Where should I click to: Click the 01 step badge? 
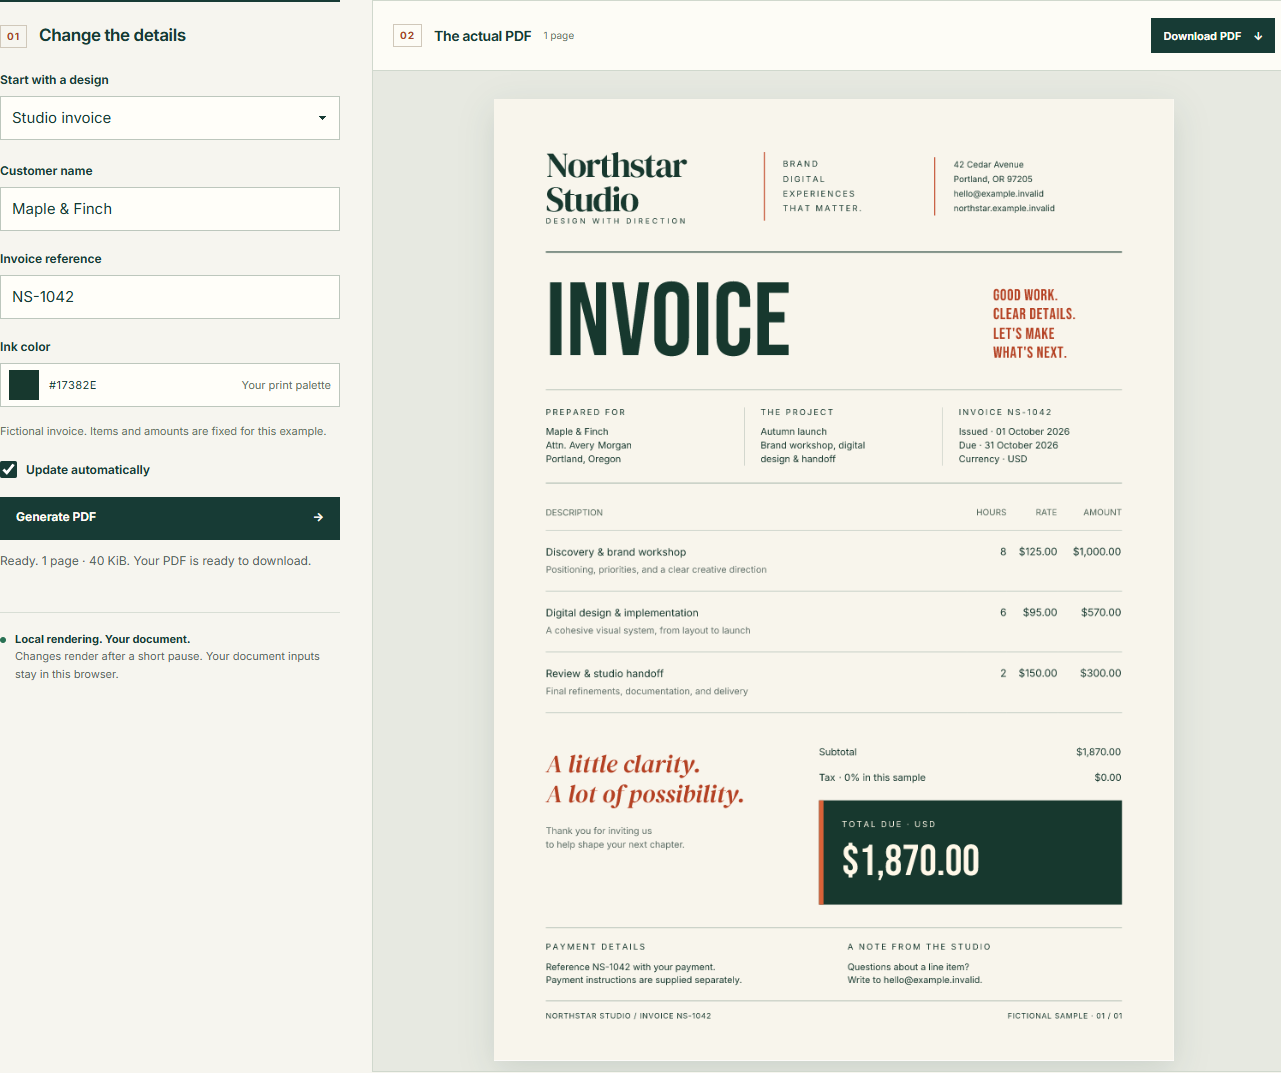pyautogui.click(x=13, y=36)
